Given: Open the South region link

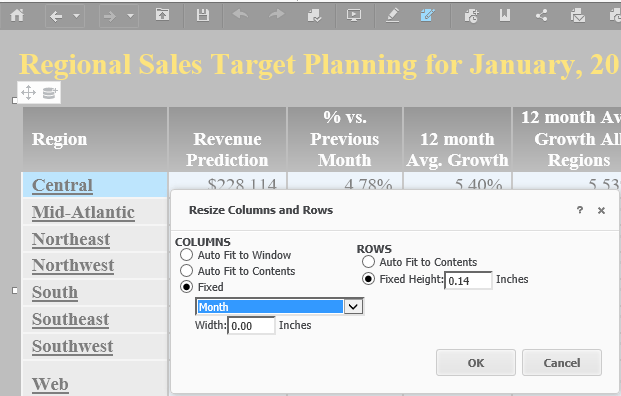Looking at the screenshot, I should pos(55,292).
